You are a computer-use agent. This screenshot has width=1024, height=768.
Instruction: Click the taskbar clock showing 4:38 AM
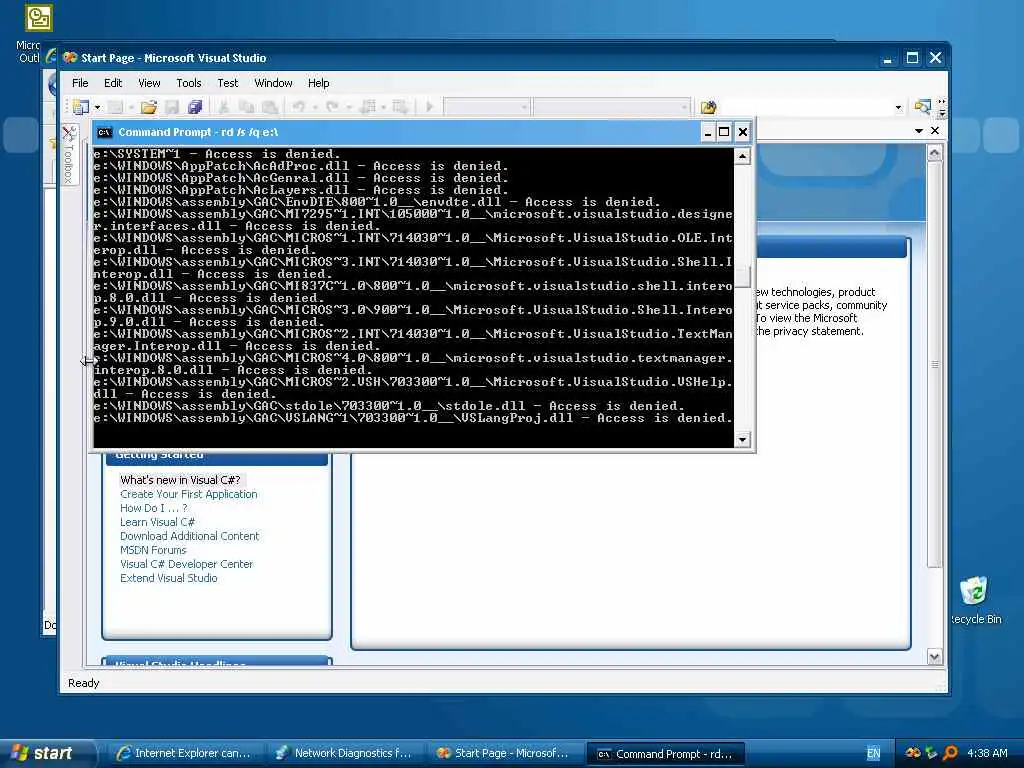pos(987,753)
